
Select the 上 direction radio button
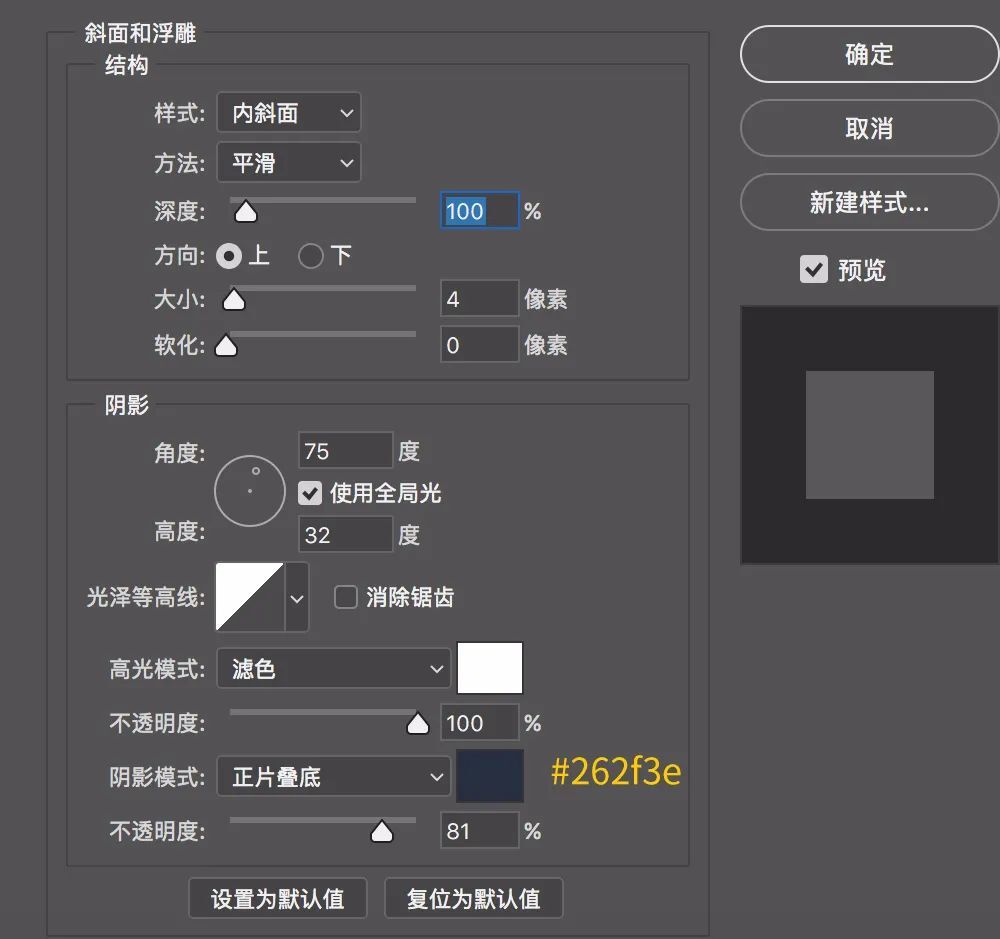229,256
